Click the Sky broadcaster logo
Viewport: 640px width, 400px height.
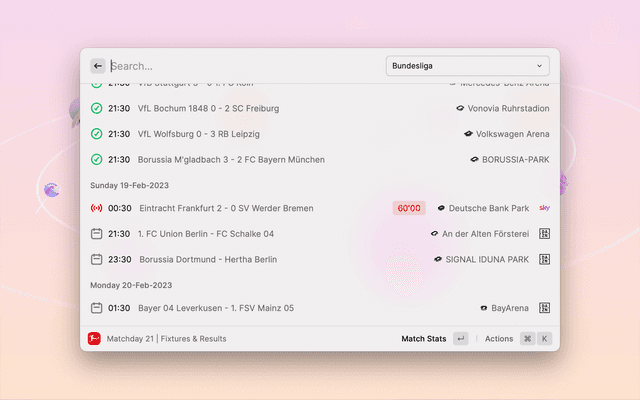coord(545,208)
